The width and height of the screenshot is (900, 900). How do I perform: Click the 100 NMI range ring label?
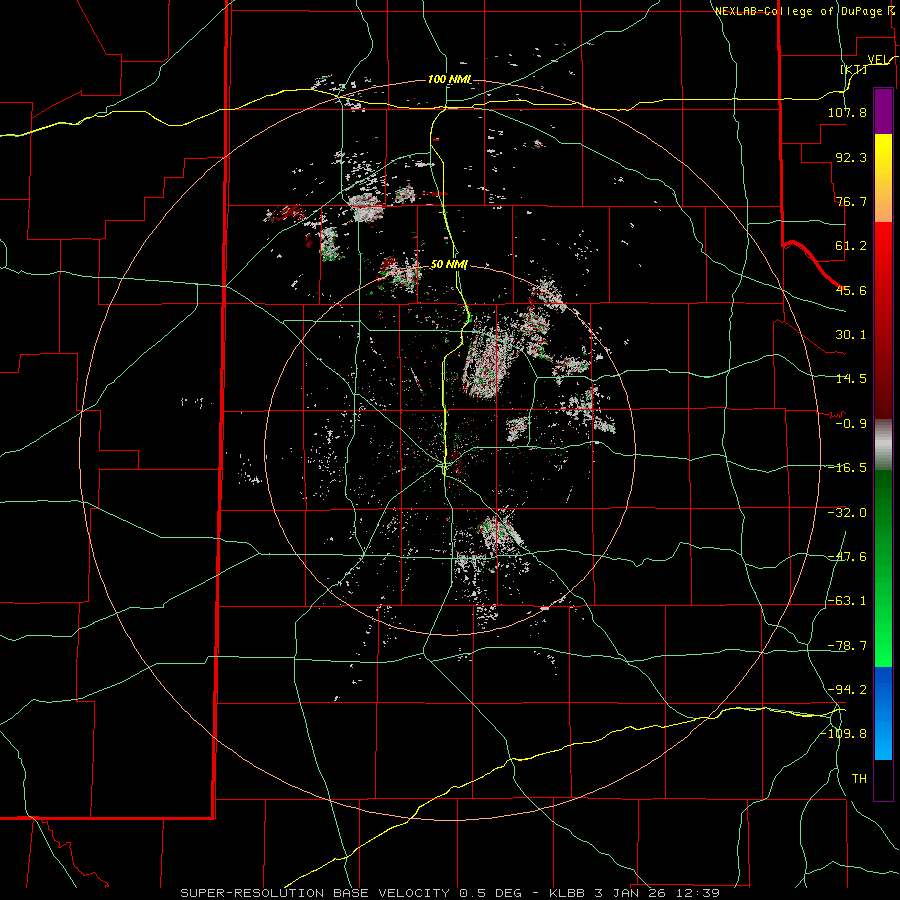(449, 79)
